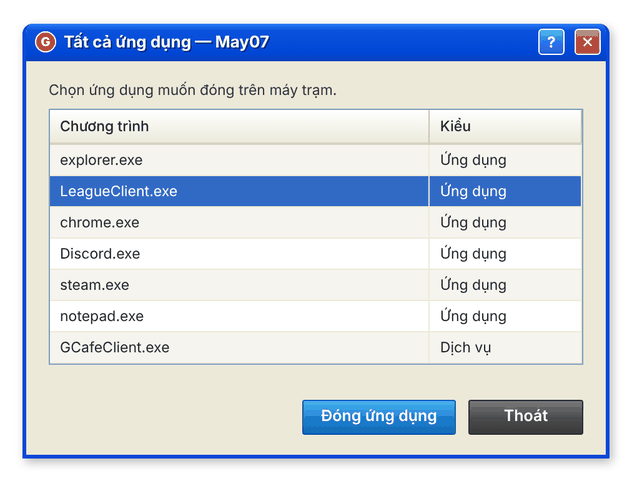Sort by the Kiểu column header
The image size is (632, 481).
505,127
